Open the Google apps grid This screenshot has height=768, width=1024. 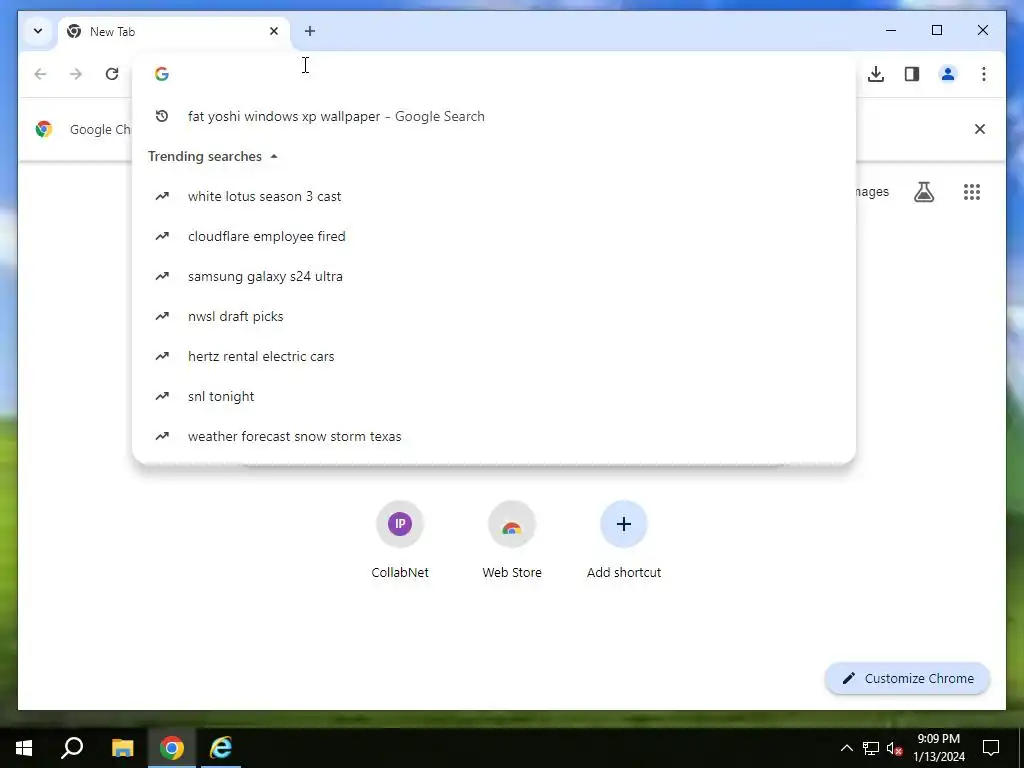click(x=972, y=192)
